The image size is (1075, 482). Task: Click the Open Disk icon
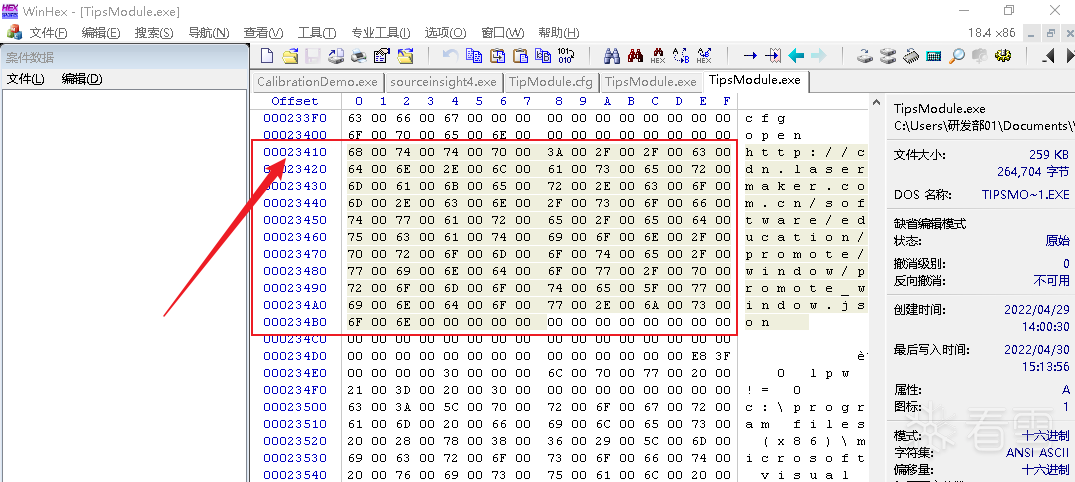(865, 56)
